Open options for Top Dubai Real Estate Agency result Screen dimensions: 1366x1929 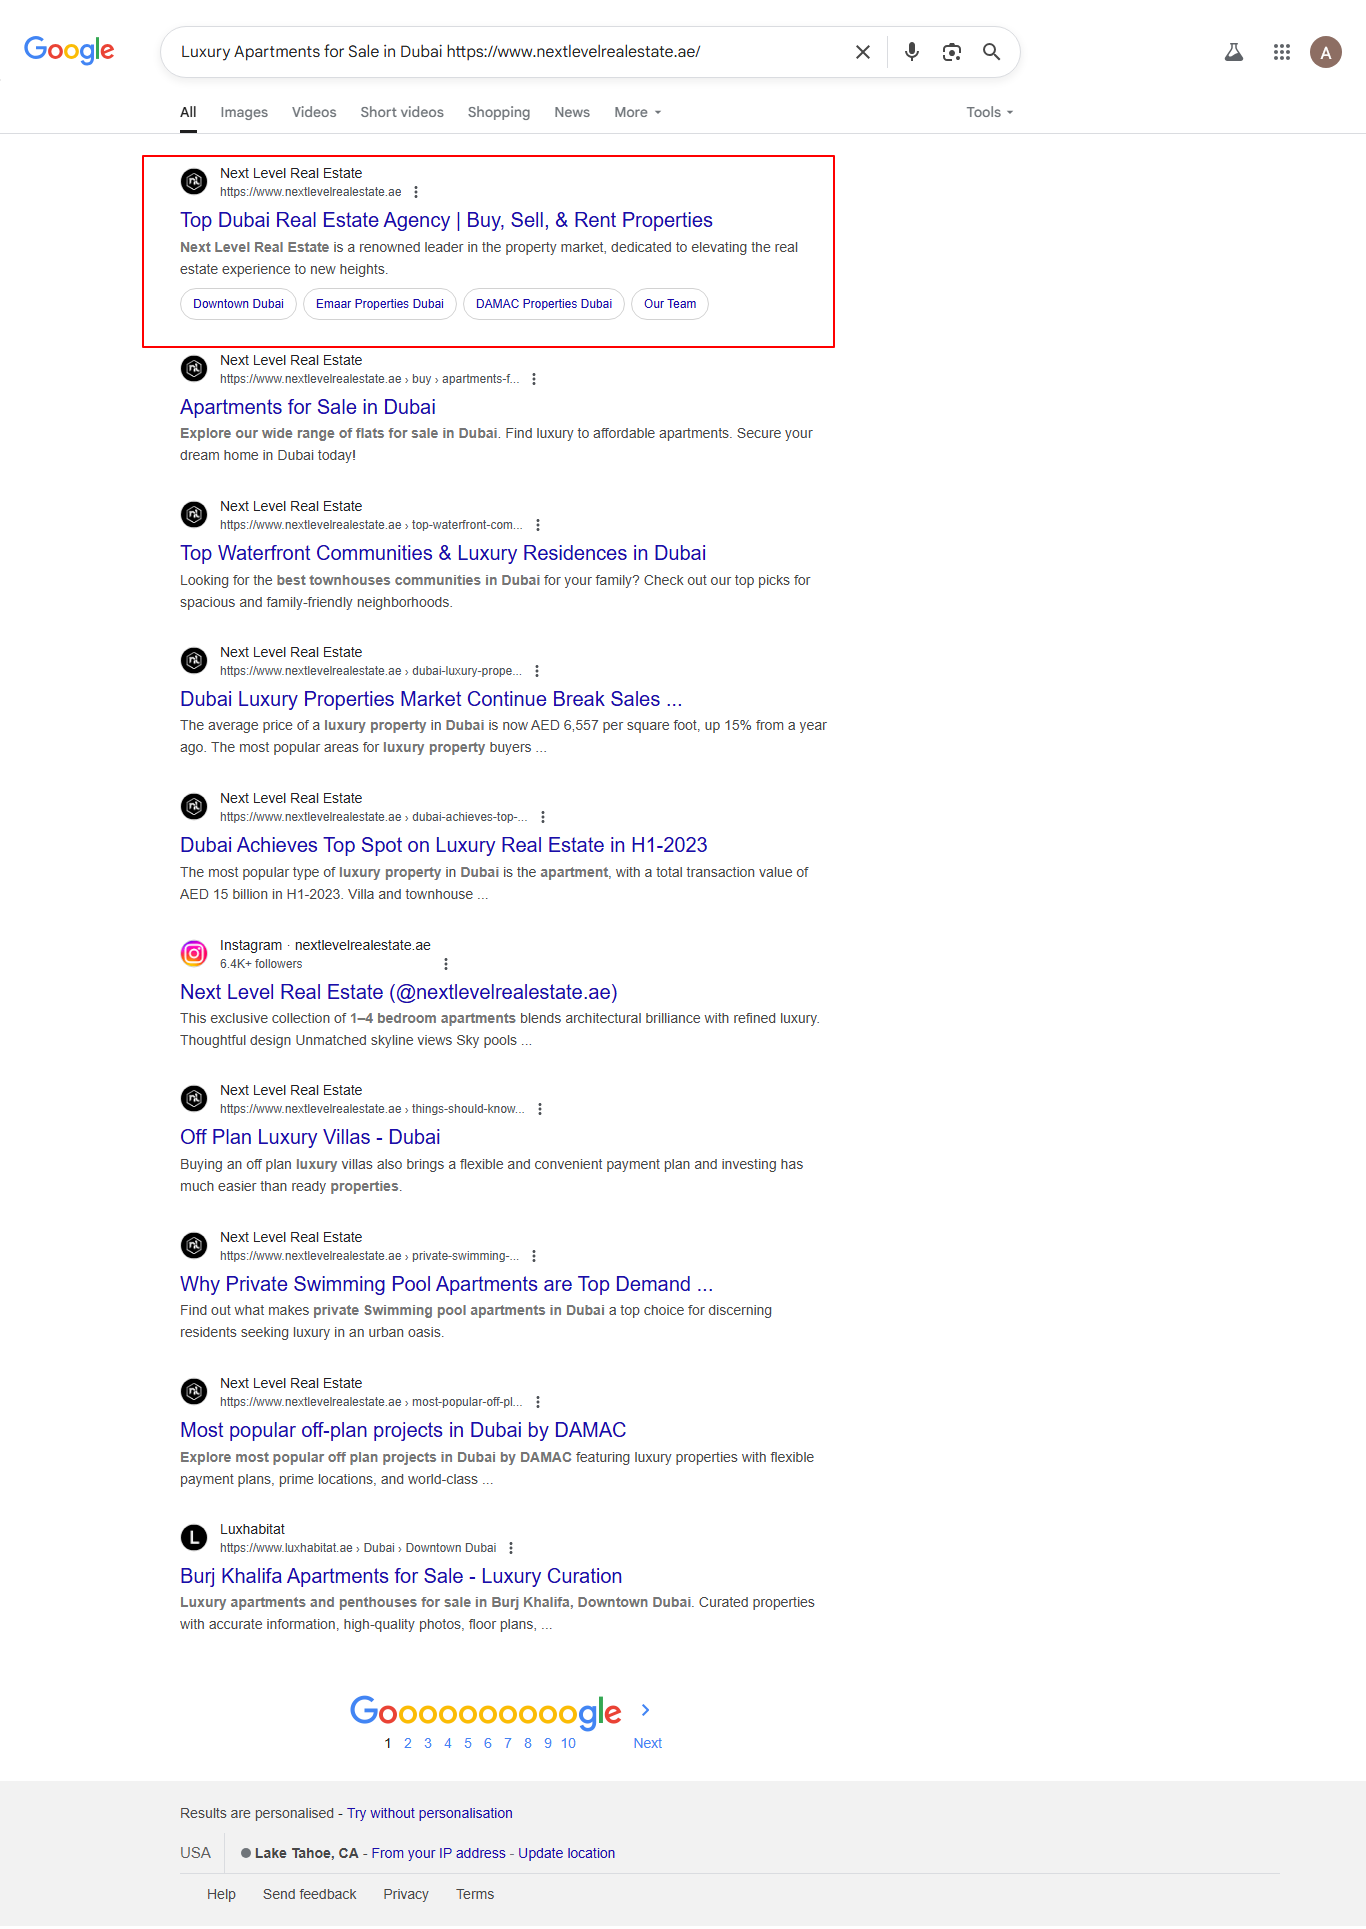click(416, 192)
